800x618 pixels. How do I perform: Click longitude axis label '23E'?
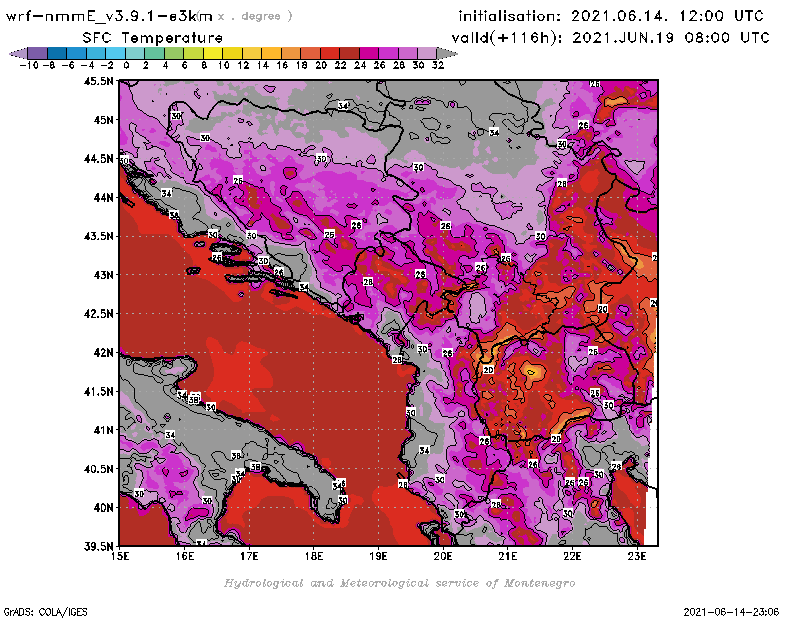637,556
